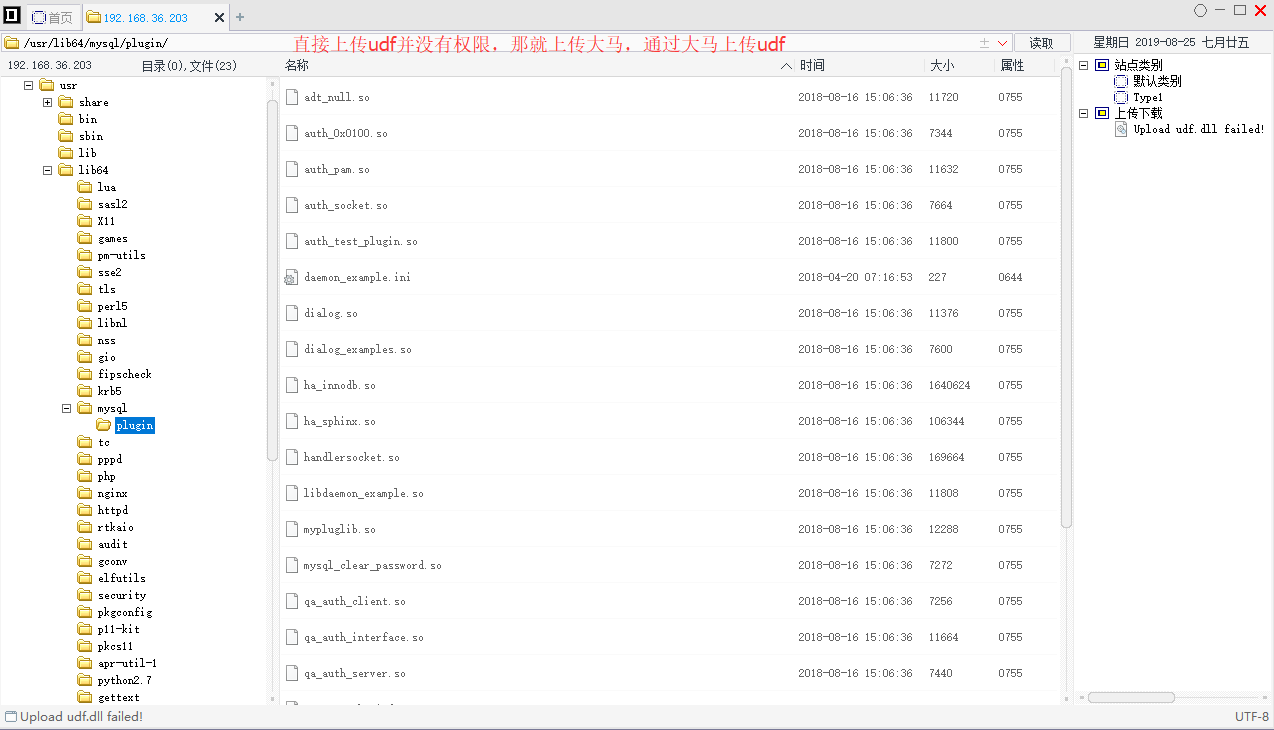Screen dimensions: 1274x730
Task: Click the attribute value '0644'
Action: coord(1010,277)
